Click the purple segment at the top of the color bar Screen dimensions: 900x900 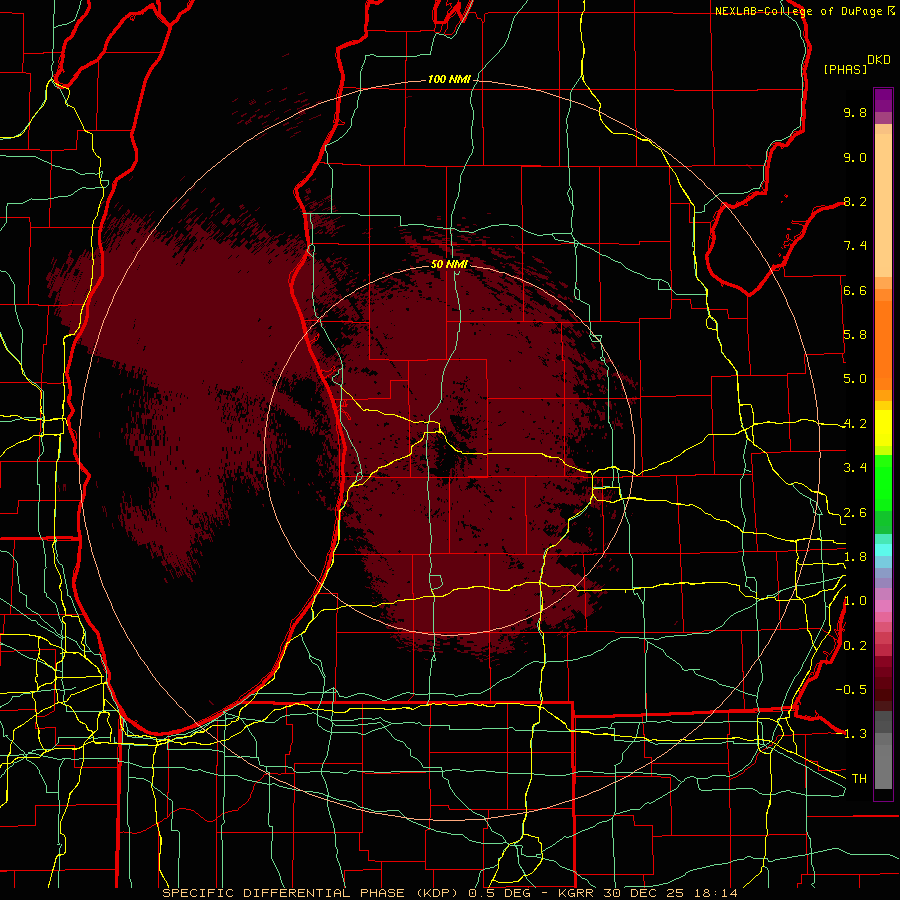[883, 100]
